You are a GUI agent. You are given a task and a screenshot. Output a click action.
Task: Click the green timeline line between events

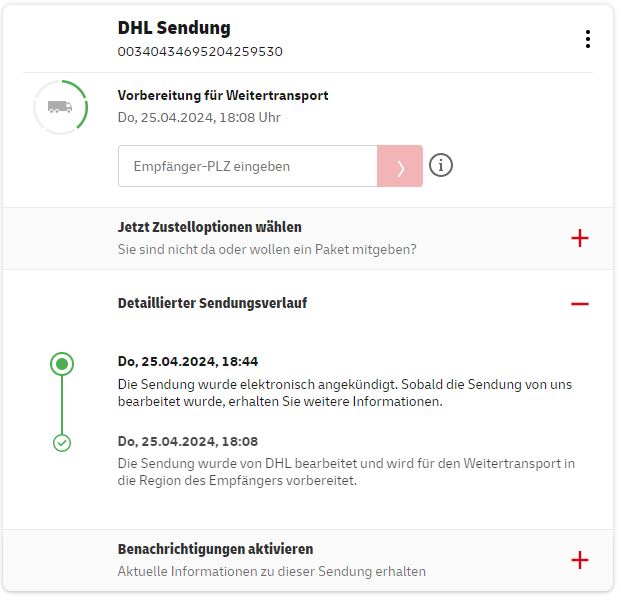pos(62,405)
